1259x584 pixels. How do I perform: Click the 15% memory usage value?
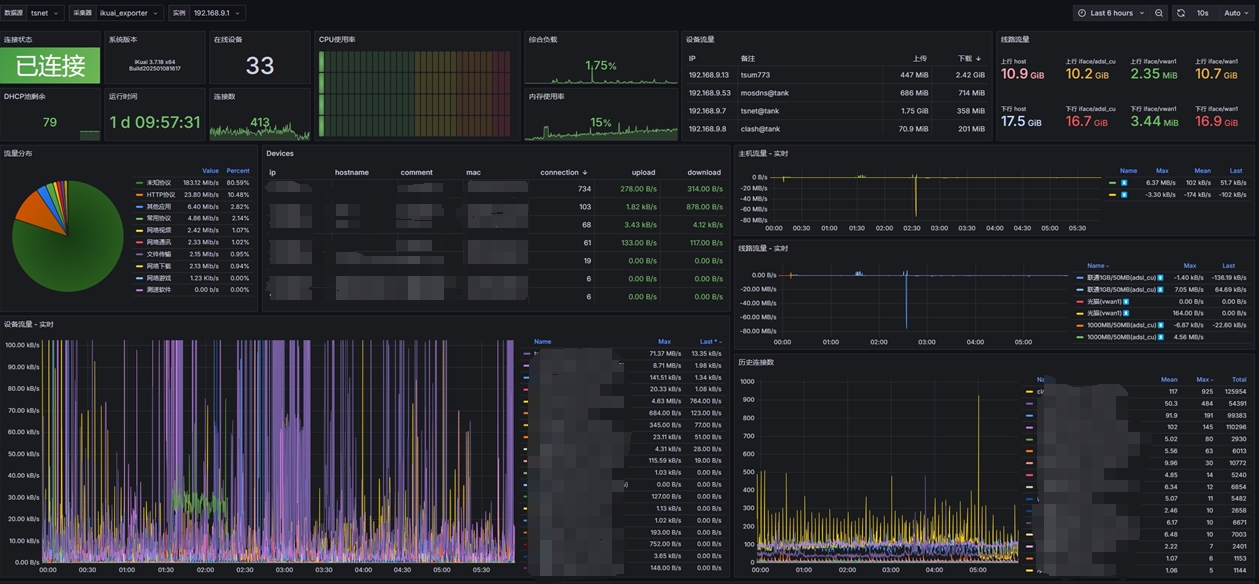pos(601,123)
